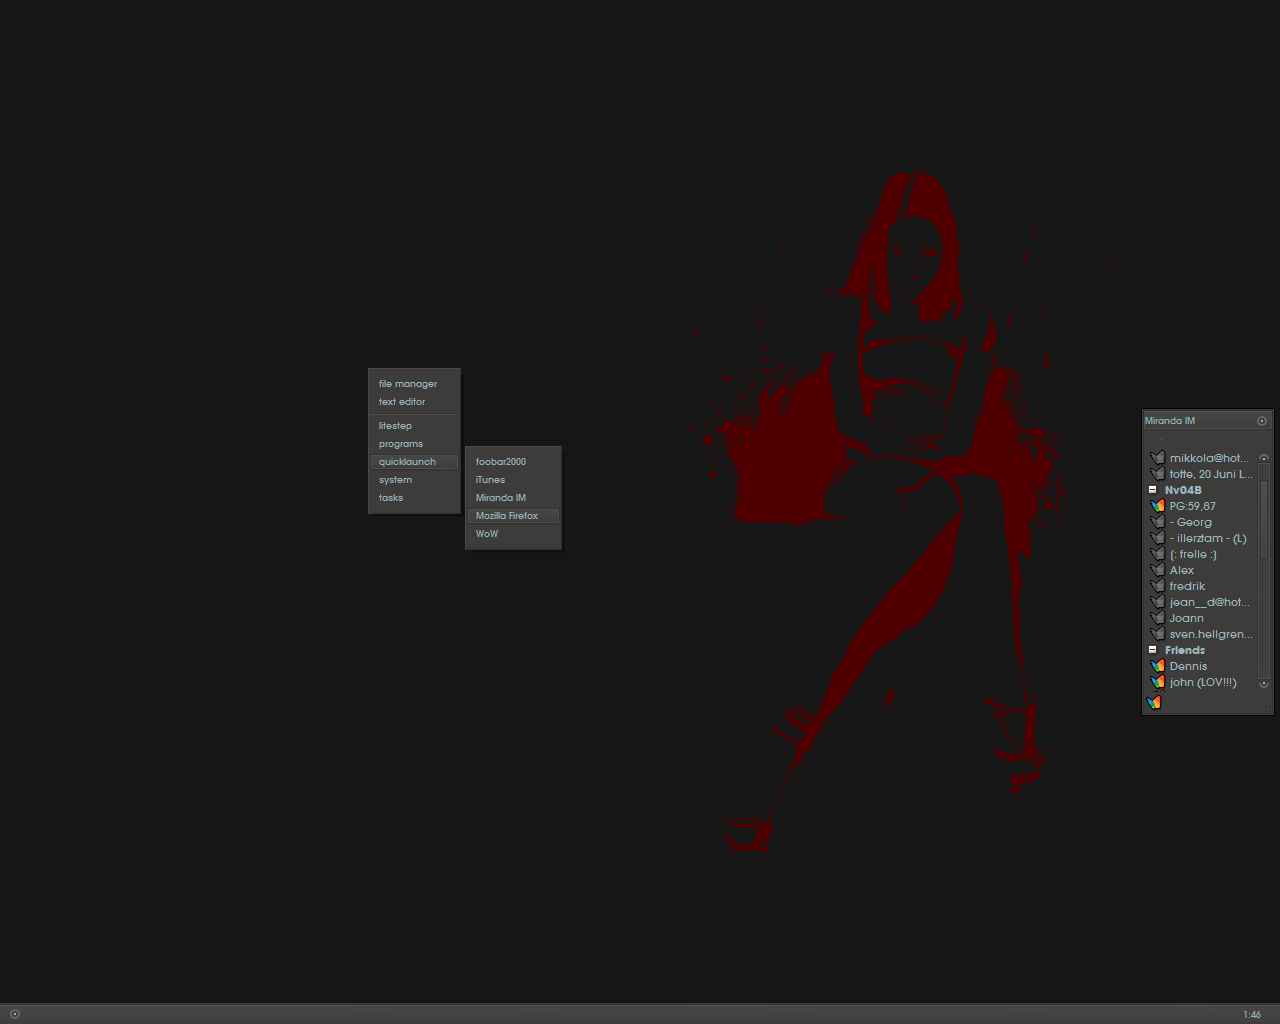Click the round button in the Miranda IM title bar
This screenshot has width=1280, height=1024.
click(1262, 421)
